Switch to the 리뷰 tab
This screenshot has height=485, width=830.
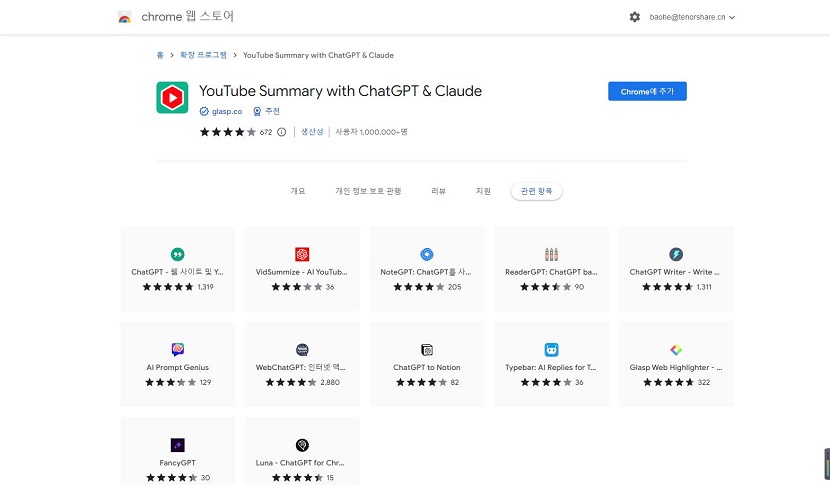(x=438, y=191)
